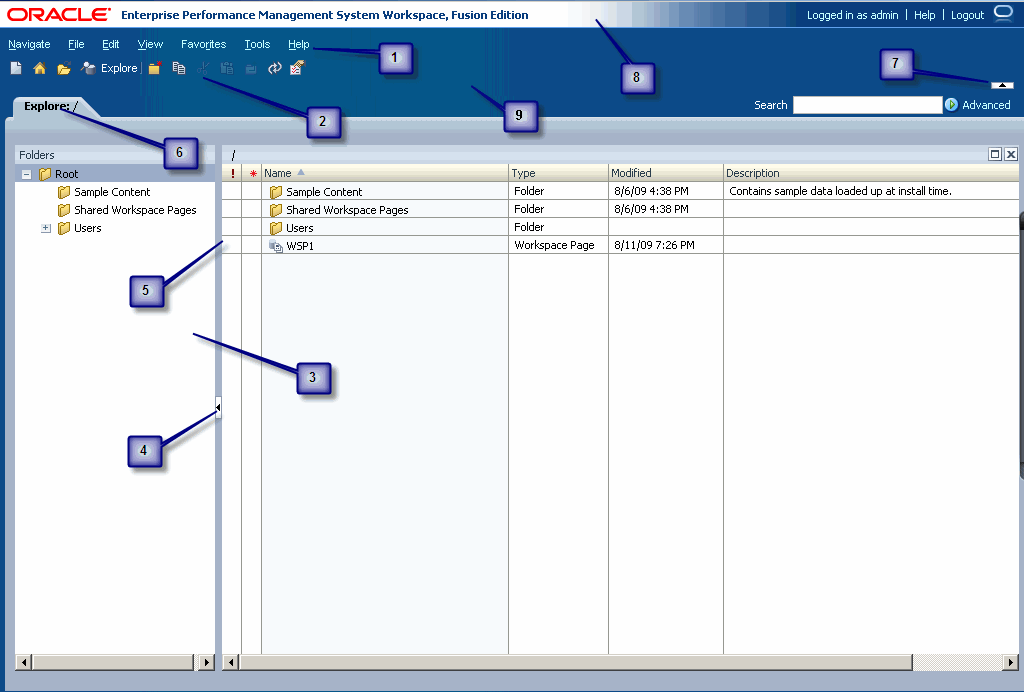Log out using the Logout link
This screenshot has height=692, width=1024.
pyautogui.click(x=966, y=14)
